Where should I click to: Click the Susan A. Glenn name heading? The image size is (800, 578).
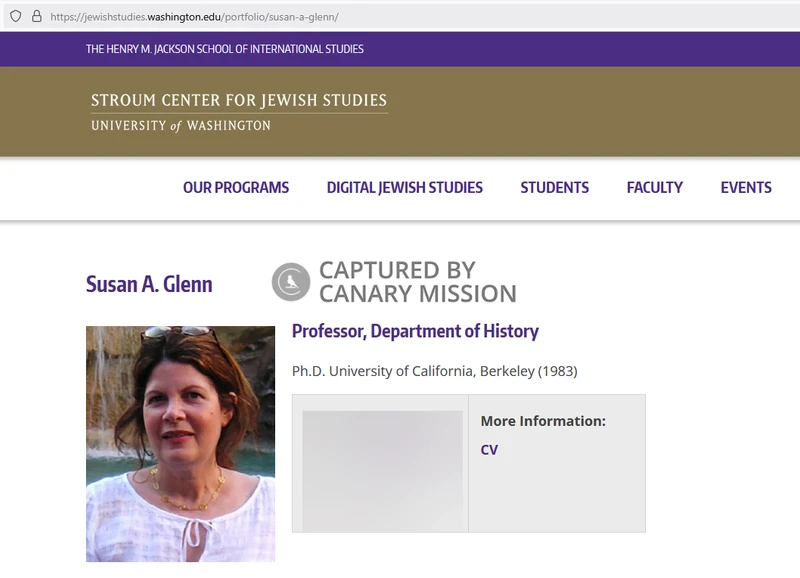(x=149, y=284)
